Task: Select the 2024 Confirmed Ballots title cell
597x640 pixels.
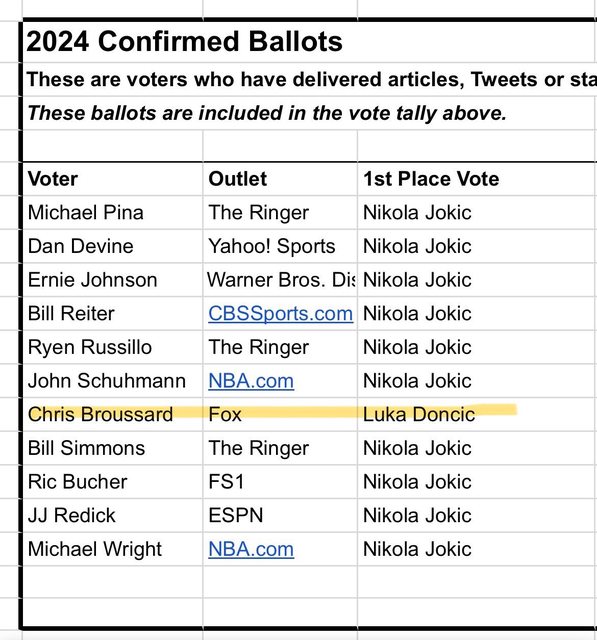Action: click(310, 42)
